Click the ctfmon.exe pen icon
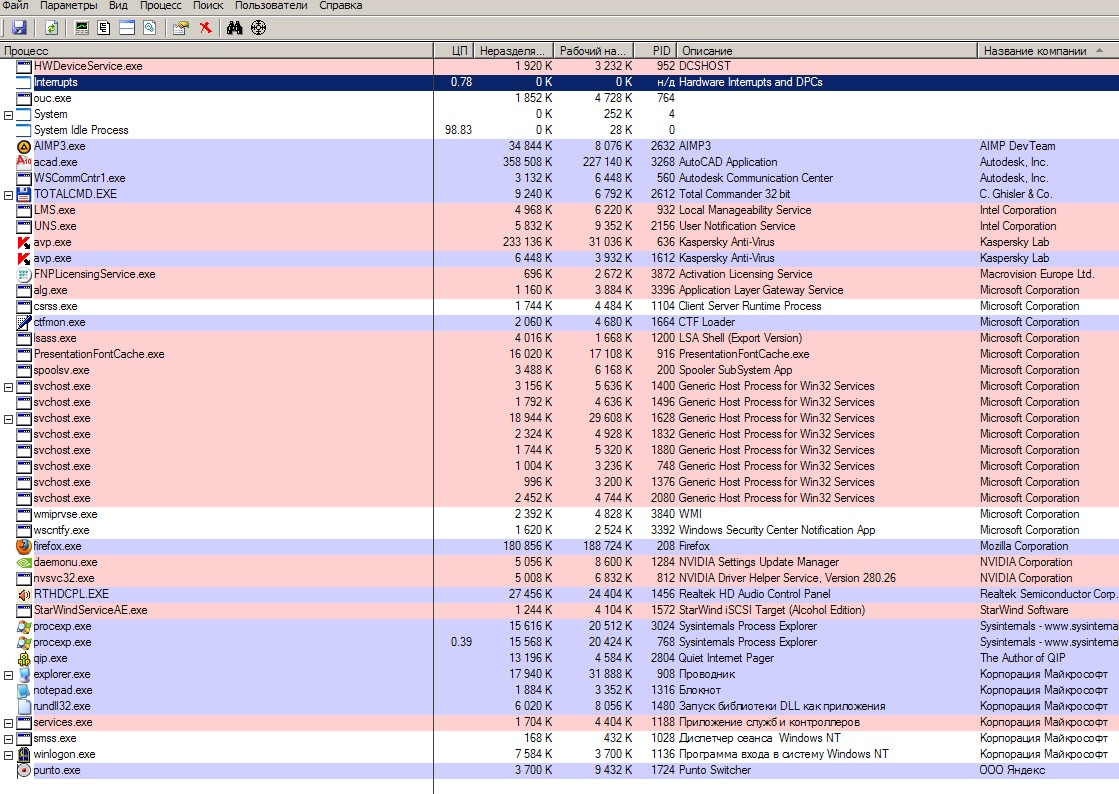The image size is (1119, 794). [24, 322]
